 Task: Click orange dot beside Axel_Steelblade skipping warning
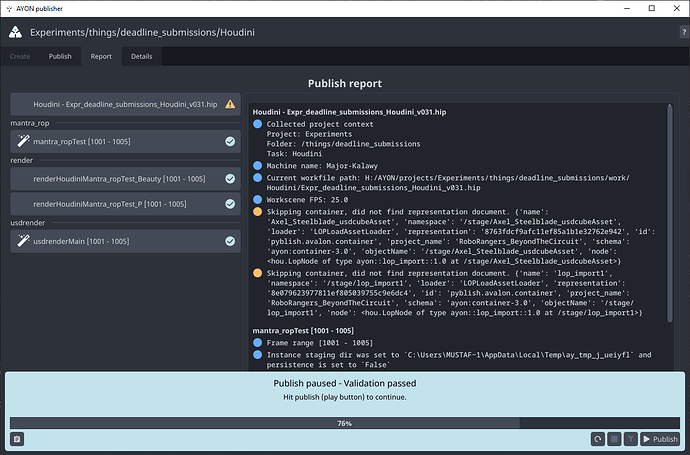click(x=257, y=212)
